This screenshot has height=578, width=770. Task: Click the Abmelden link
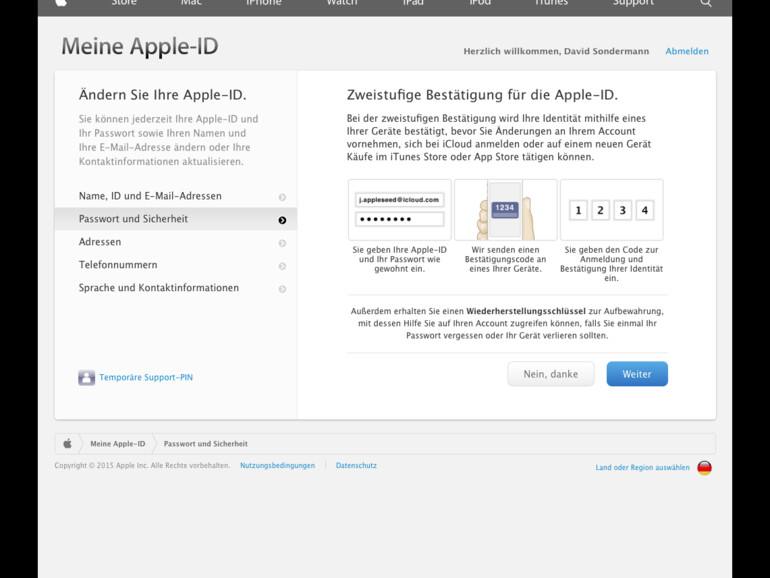pyautogui.click(x=687, y=51)
